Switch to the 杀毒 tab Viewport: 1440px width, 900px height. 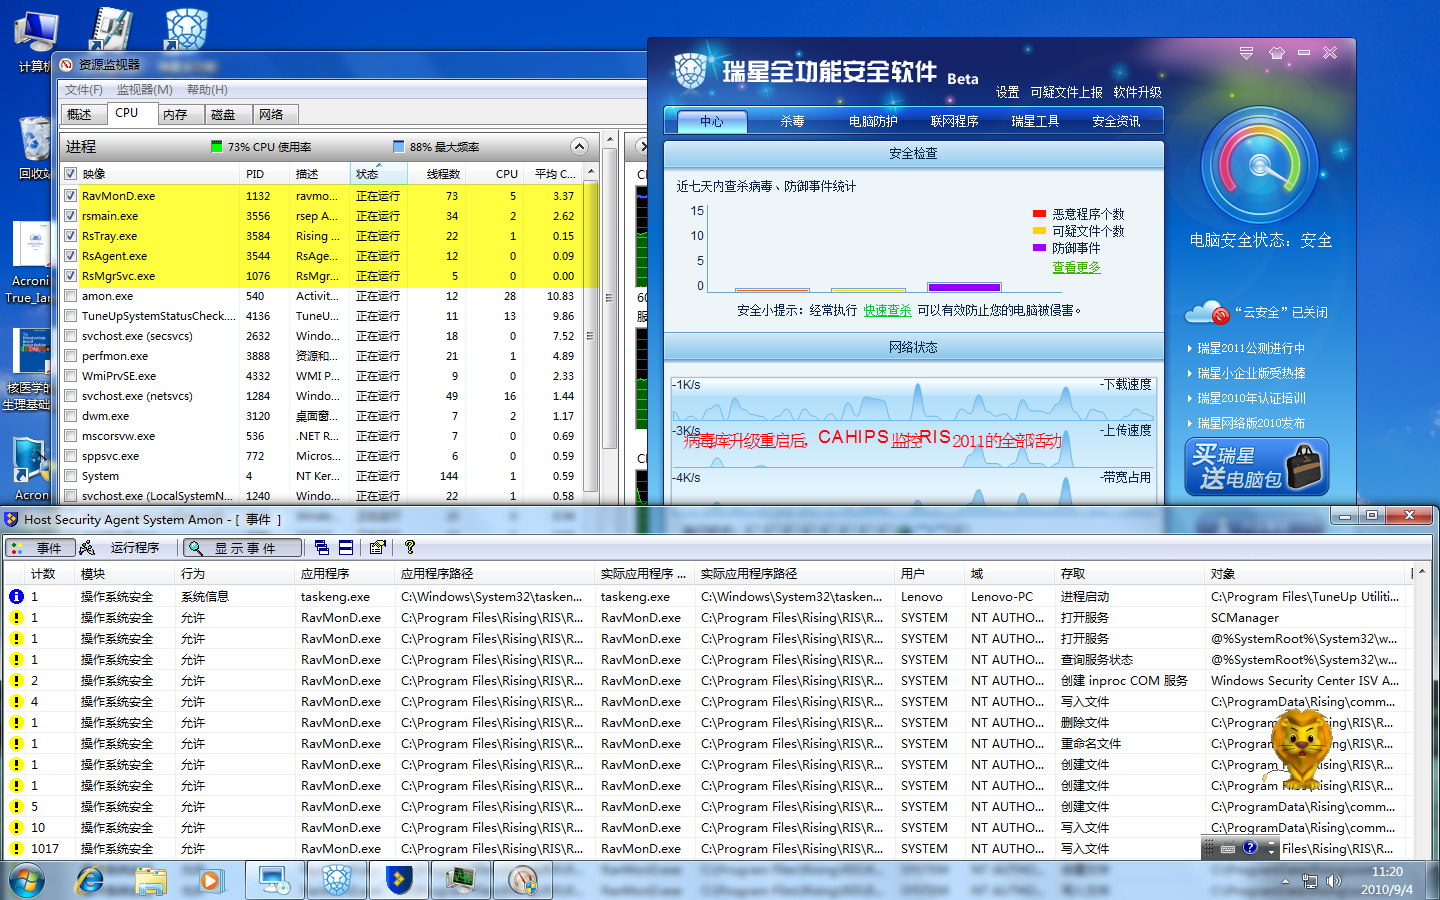[x=792, y=121]
